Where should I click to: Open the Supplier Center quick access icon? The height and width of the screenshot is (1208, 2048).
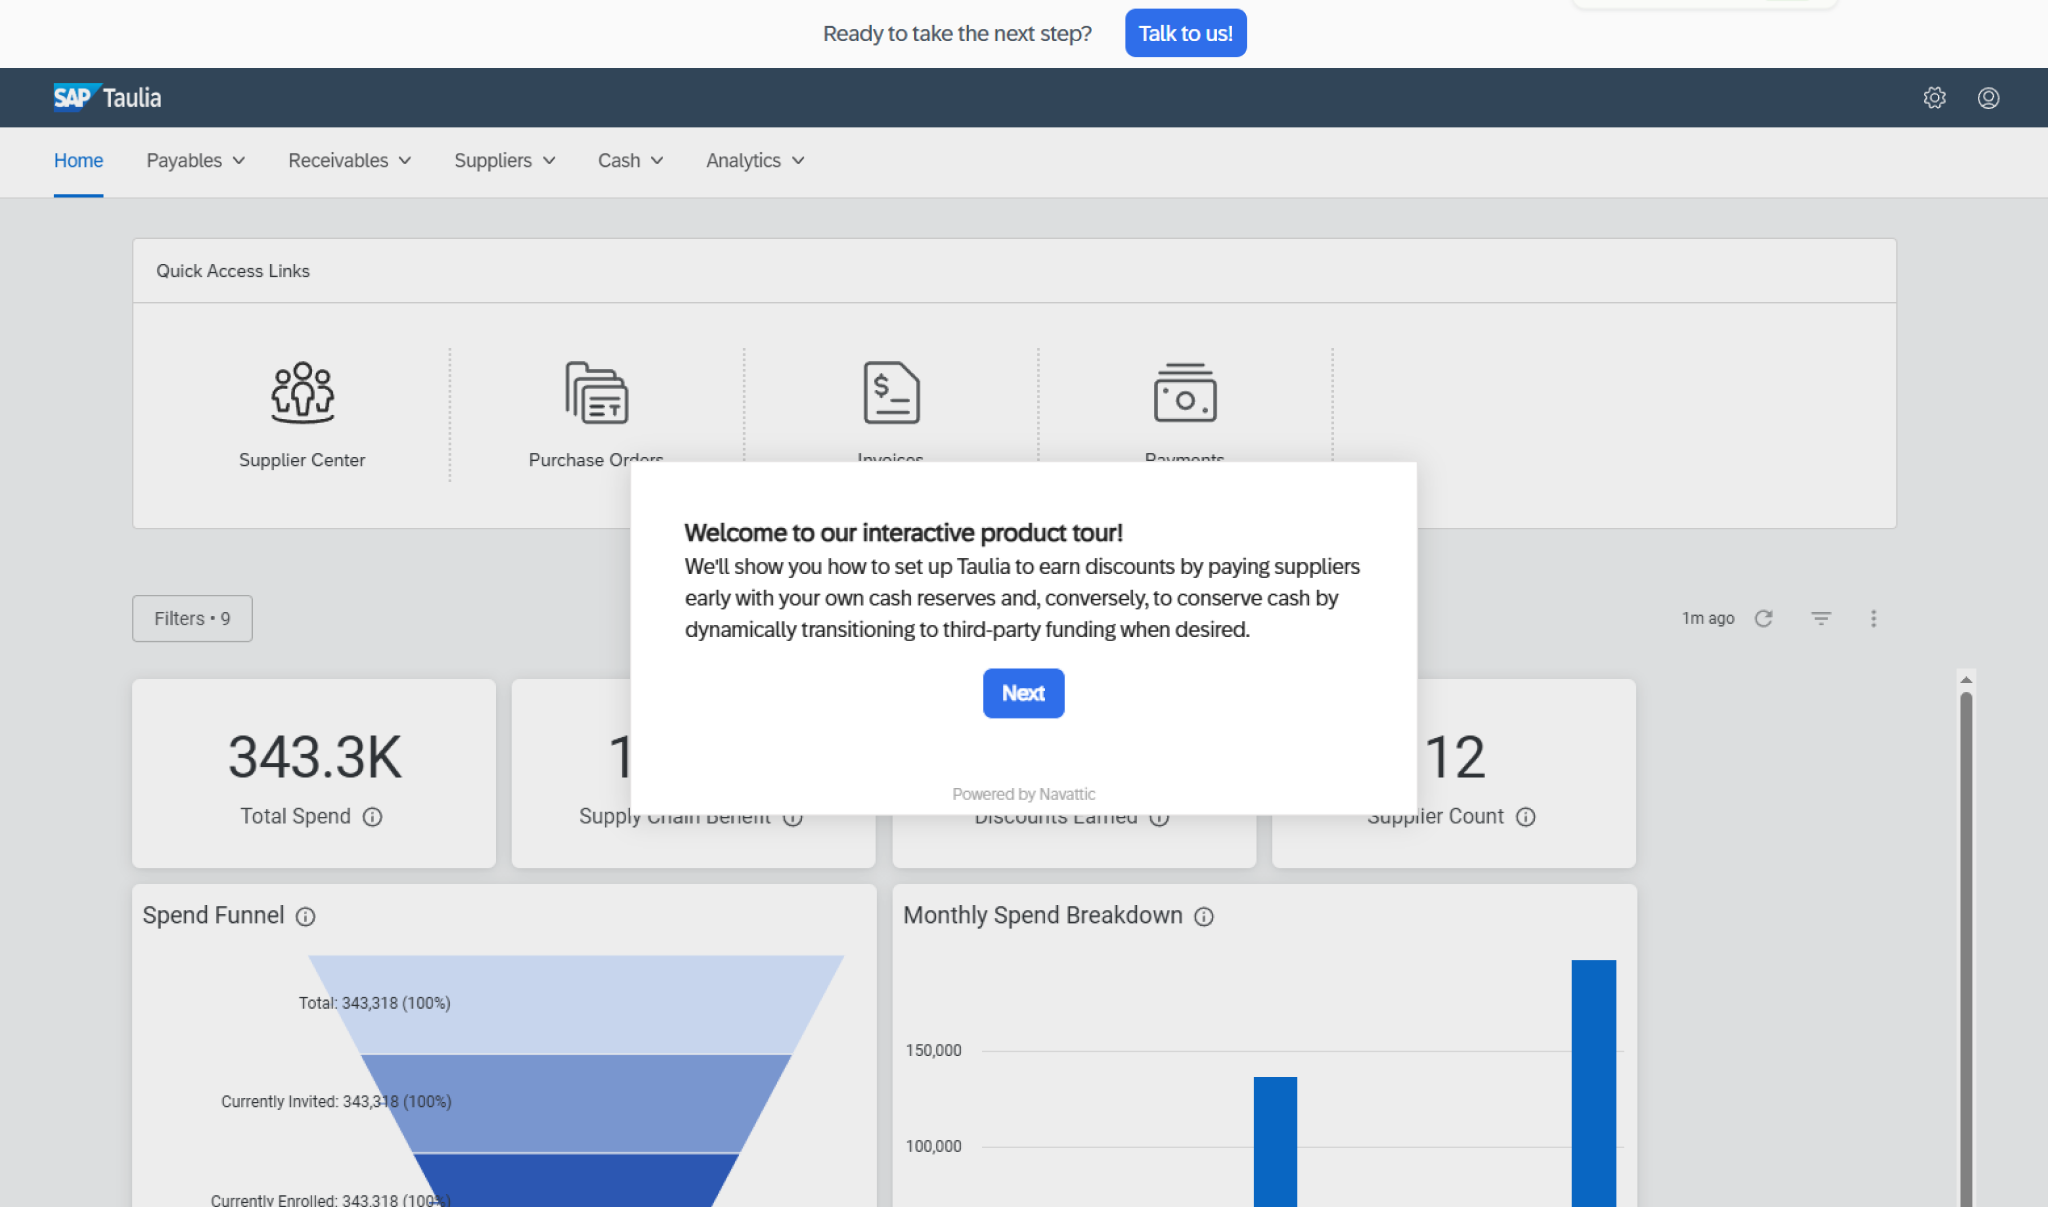[x=302, y=393]
